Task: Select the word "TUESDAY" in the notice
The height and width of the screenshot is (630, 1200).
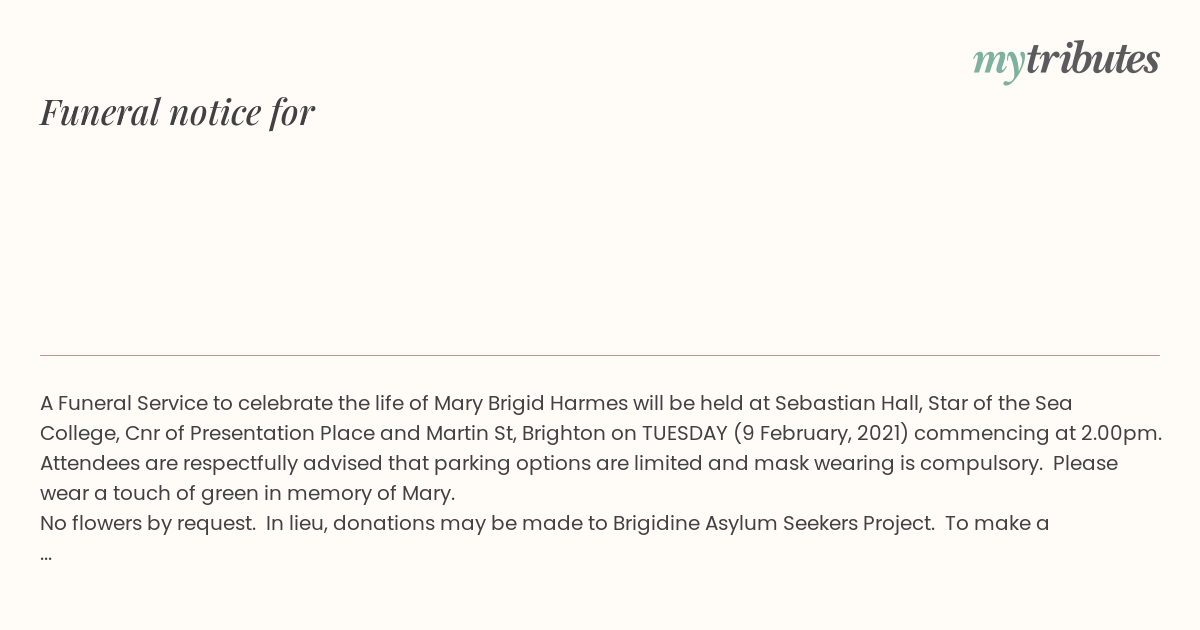Action: 684,434
